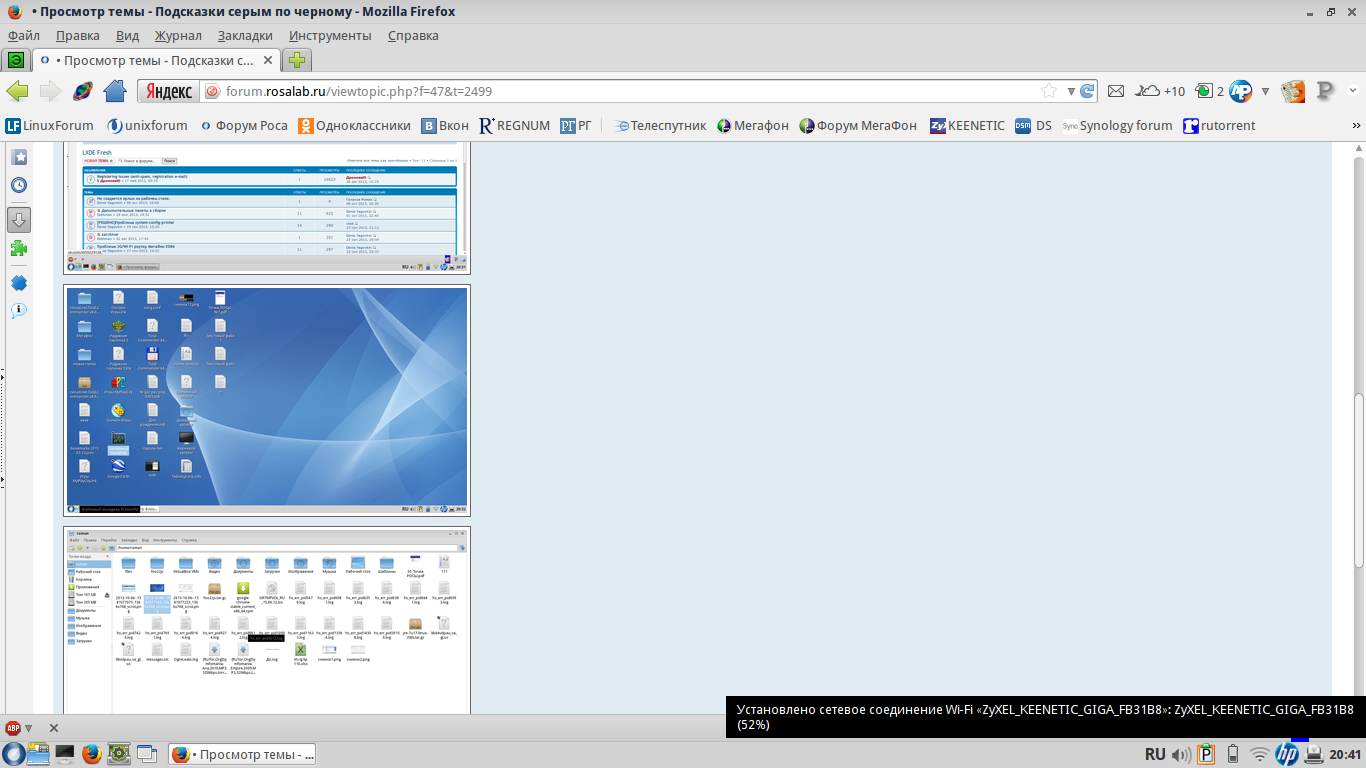Open the weather +10 toolbar widget
Image resolution: width=1366 pixels, height=768 pixels.
[1161, 91]
